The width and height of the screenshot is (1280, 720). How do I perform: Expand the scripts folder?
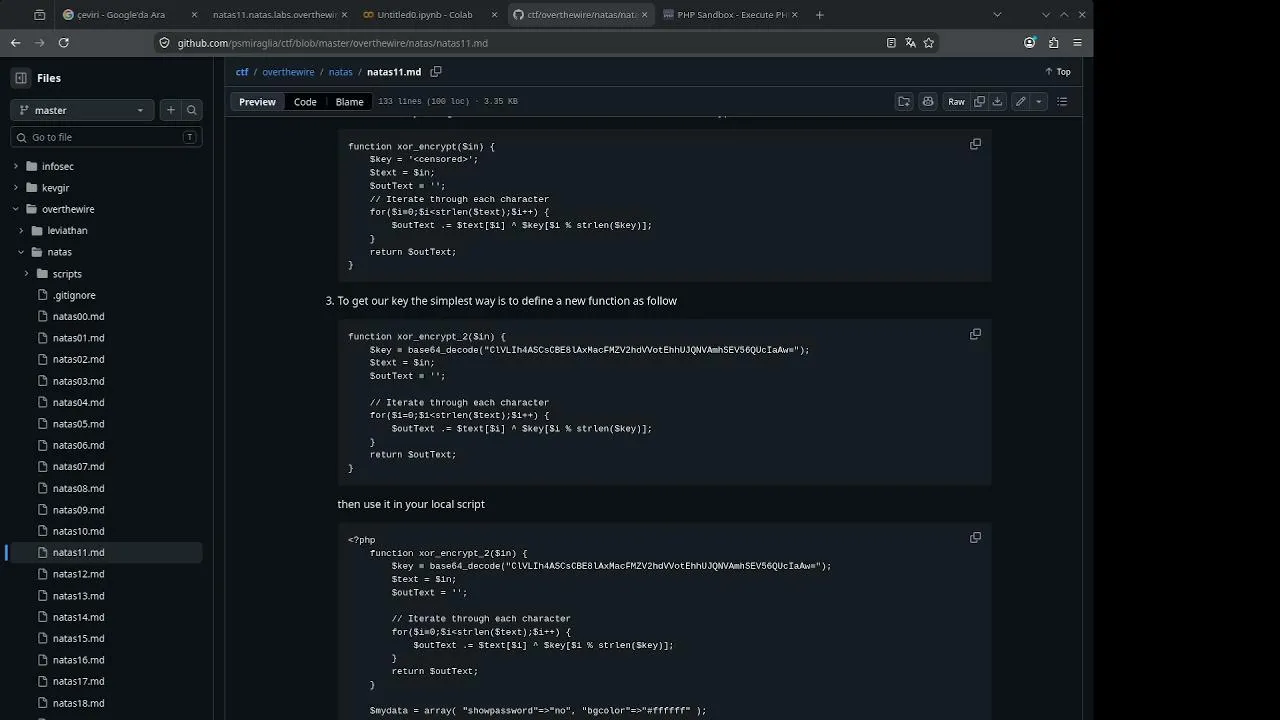pyautogui.click(x=27, y=274)
